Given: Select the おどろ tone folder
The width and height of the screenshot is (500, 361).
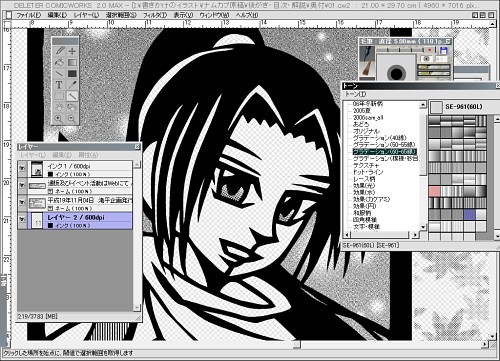Looking at the screenshot, I should coord(361,124).
